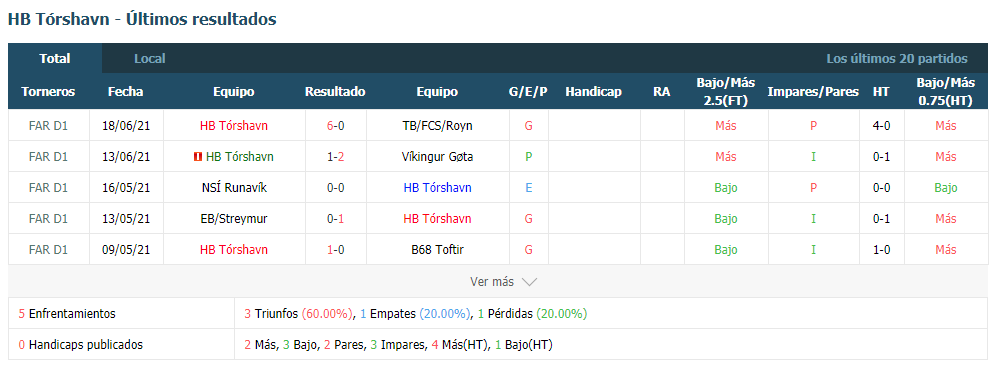Click the blue HB Tórshavn away team link
996x371 pixels.
click(437, 188)
